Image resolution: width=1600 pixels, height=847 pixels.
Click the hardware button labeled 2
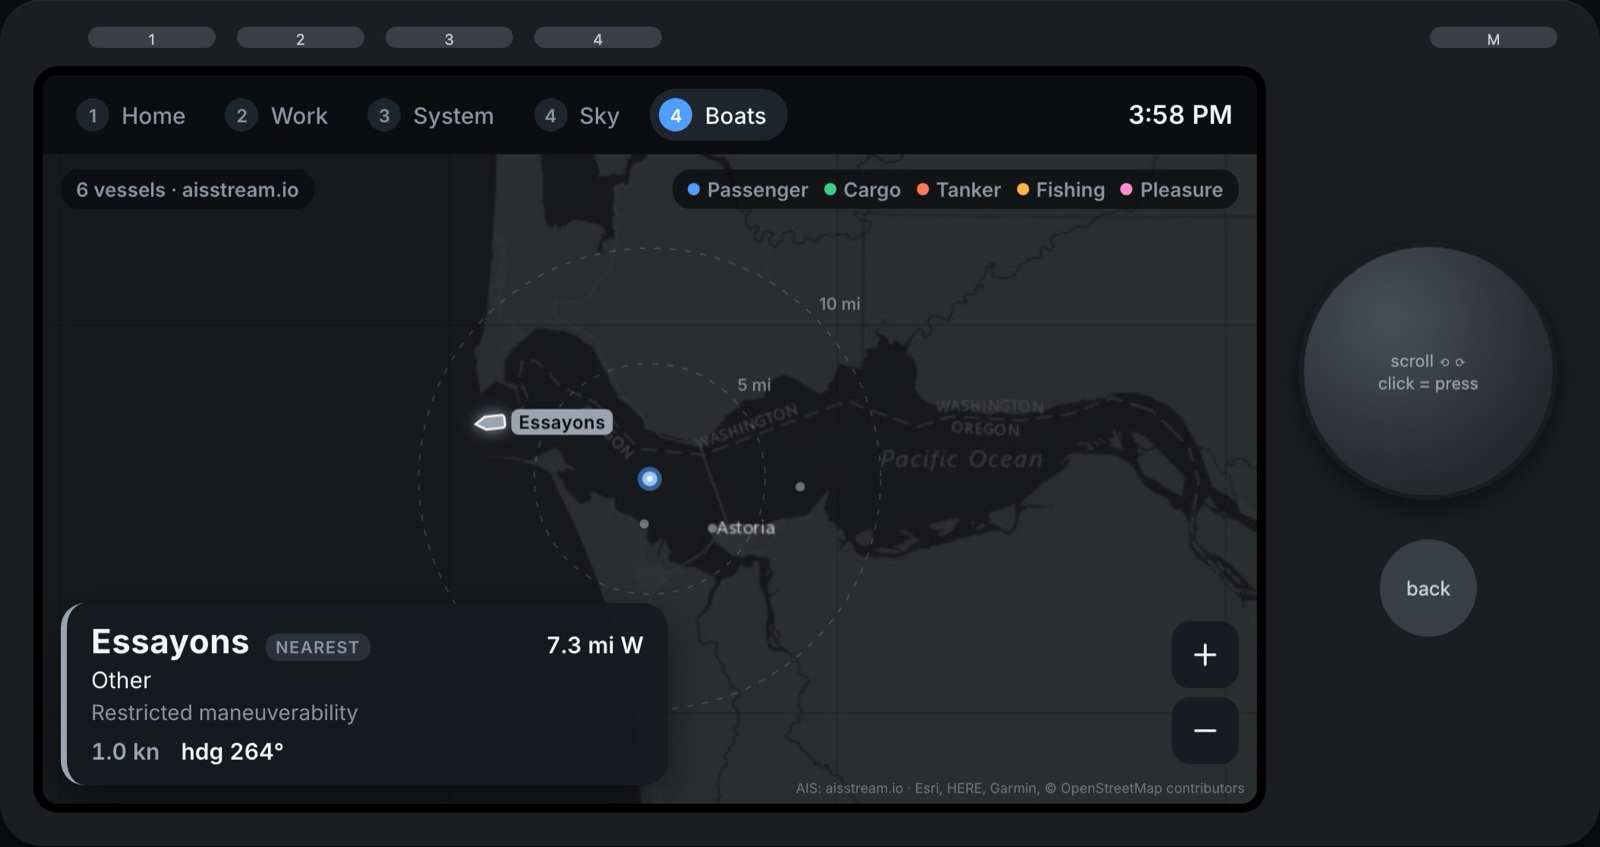click(x=300, y=38)
